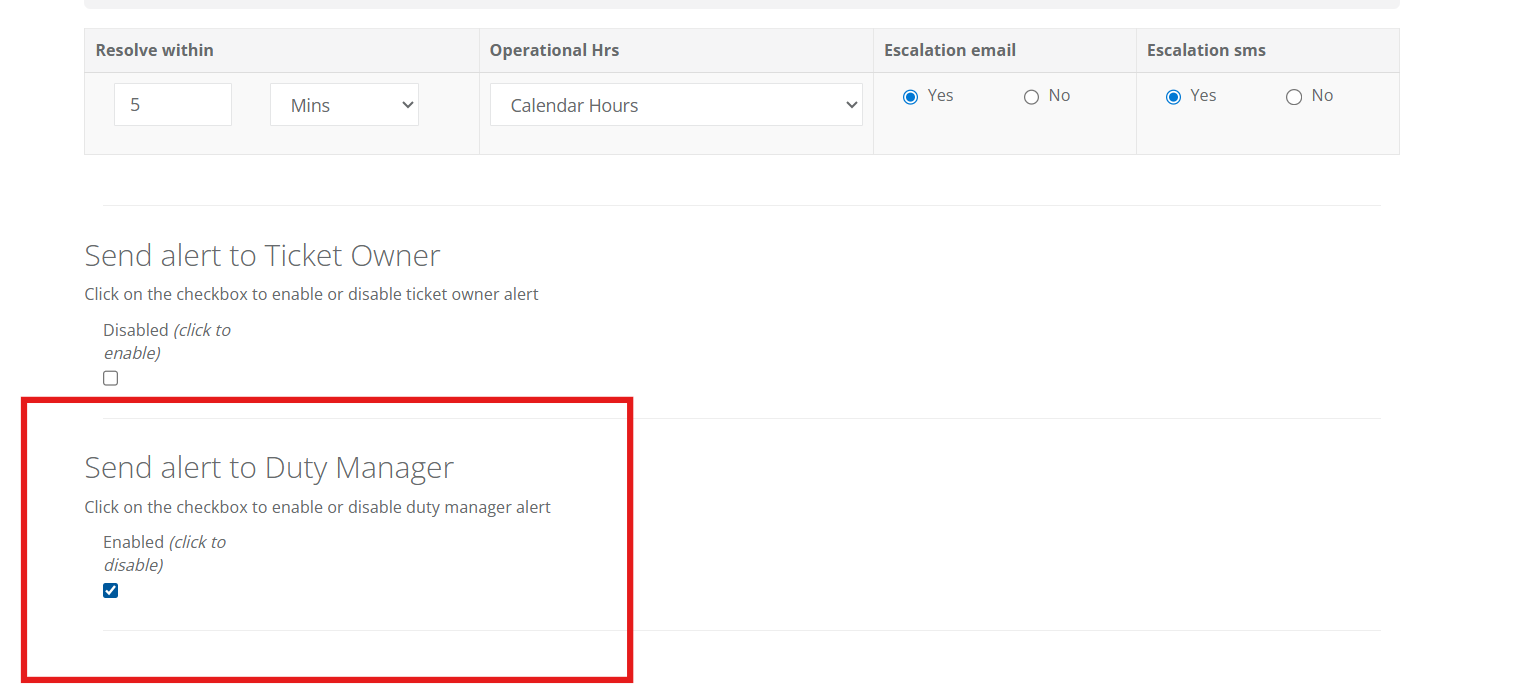Click the Resolve within number field
This screenshot has width=1525, height=684.
click(172, 105)
